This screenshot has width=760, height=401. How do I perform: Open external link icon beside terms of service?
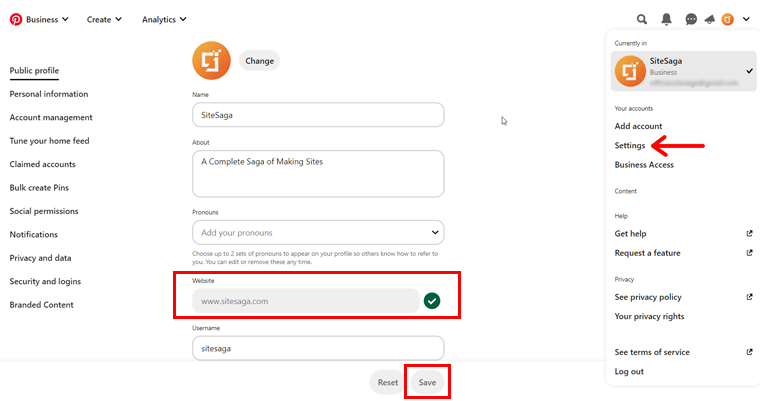coord(749,352)
